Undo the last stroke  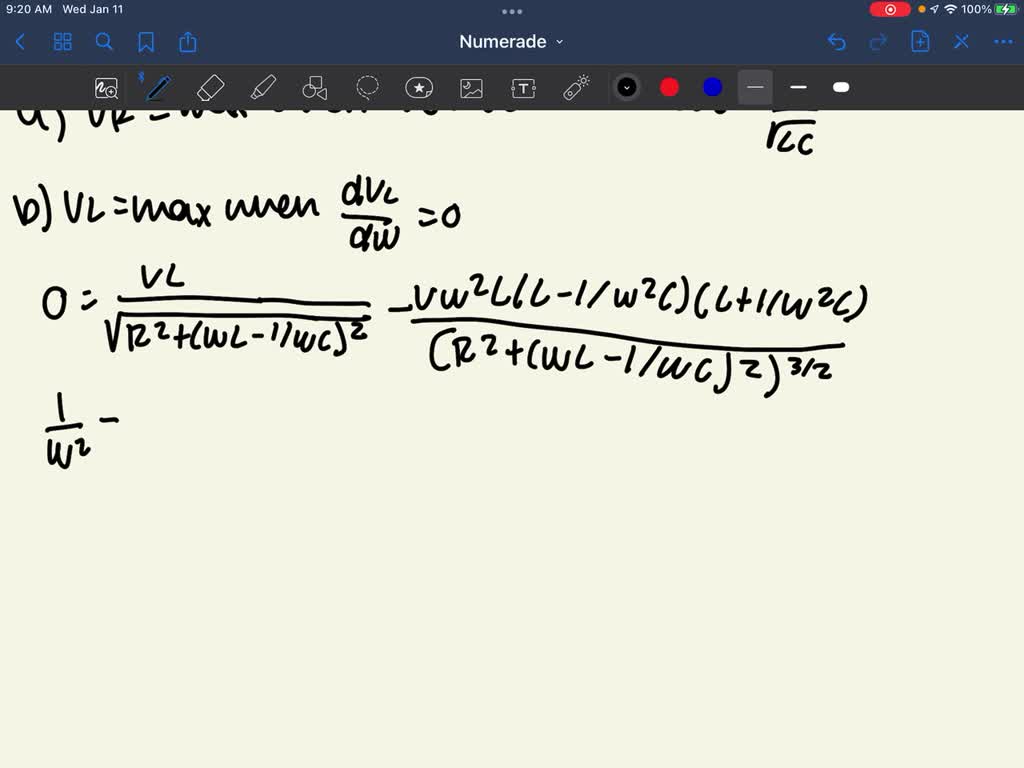coord(837,41)
